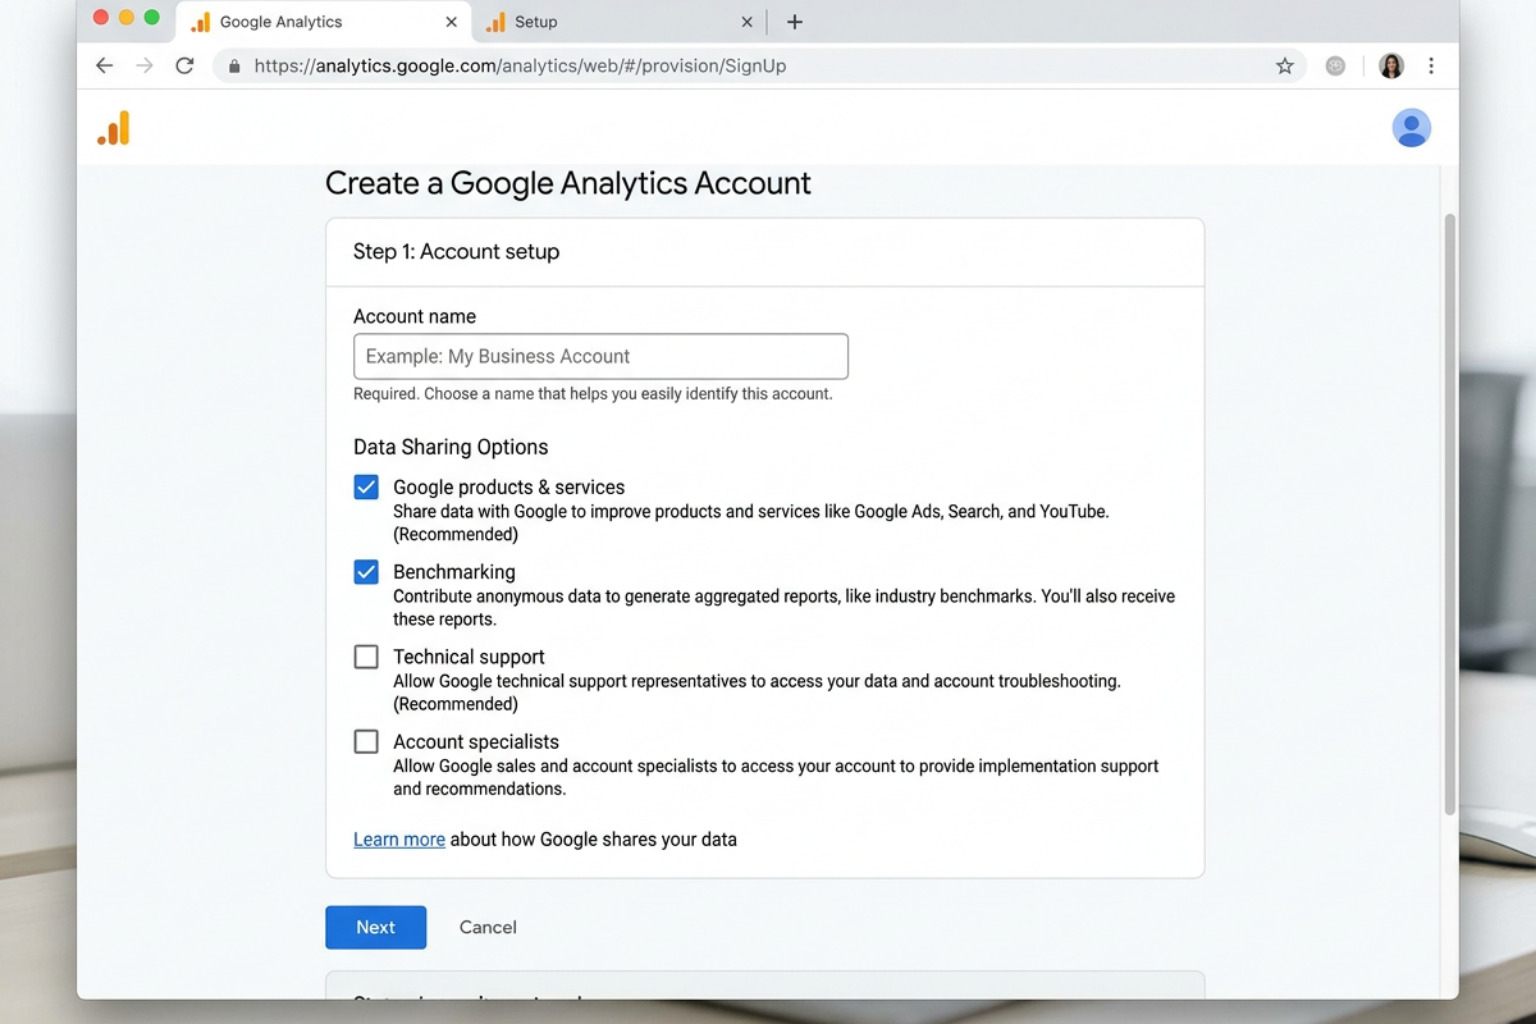Uncheck Google products & services sharing
The height and width of the screenshot is (1024, 1536).
[x=366, y=487]
